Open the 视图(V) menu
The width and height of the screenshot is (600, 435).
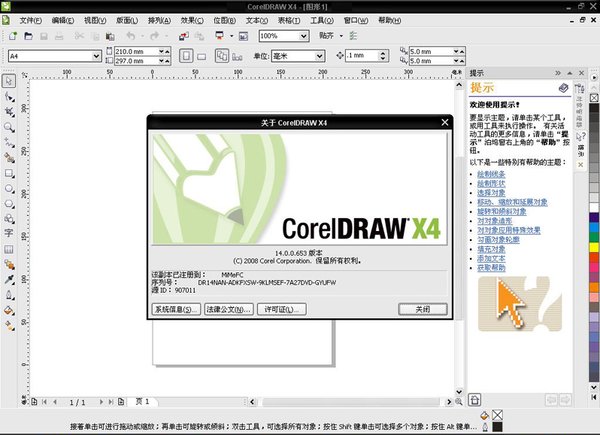(95, 20)
